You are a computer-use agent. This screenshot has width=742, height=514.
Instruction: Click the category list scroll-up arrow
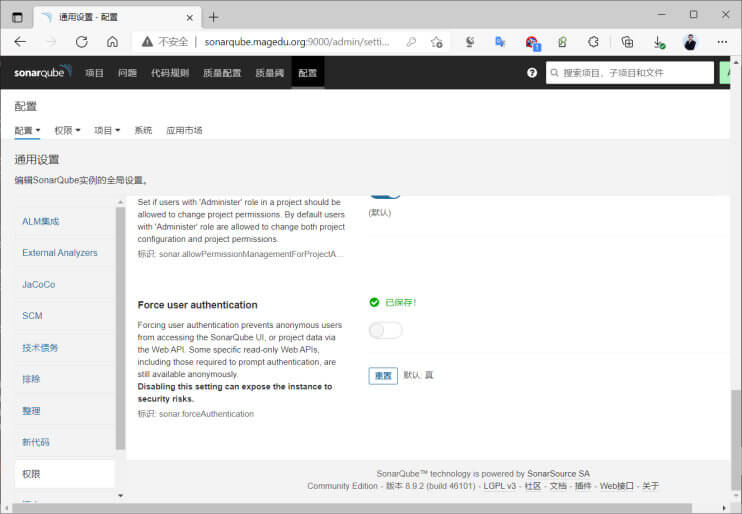(x=120, y=202)
